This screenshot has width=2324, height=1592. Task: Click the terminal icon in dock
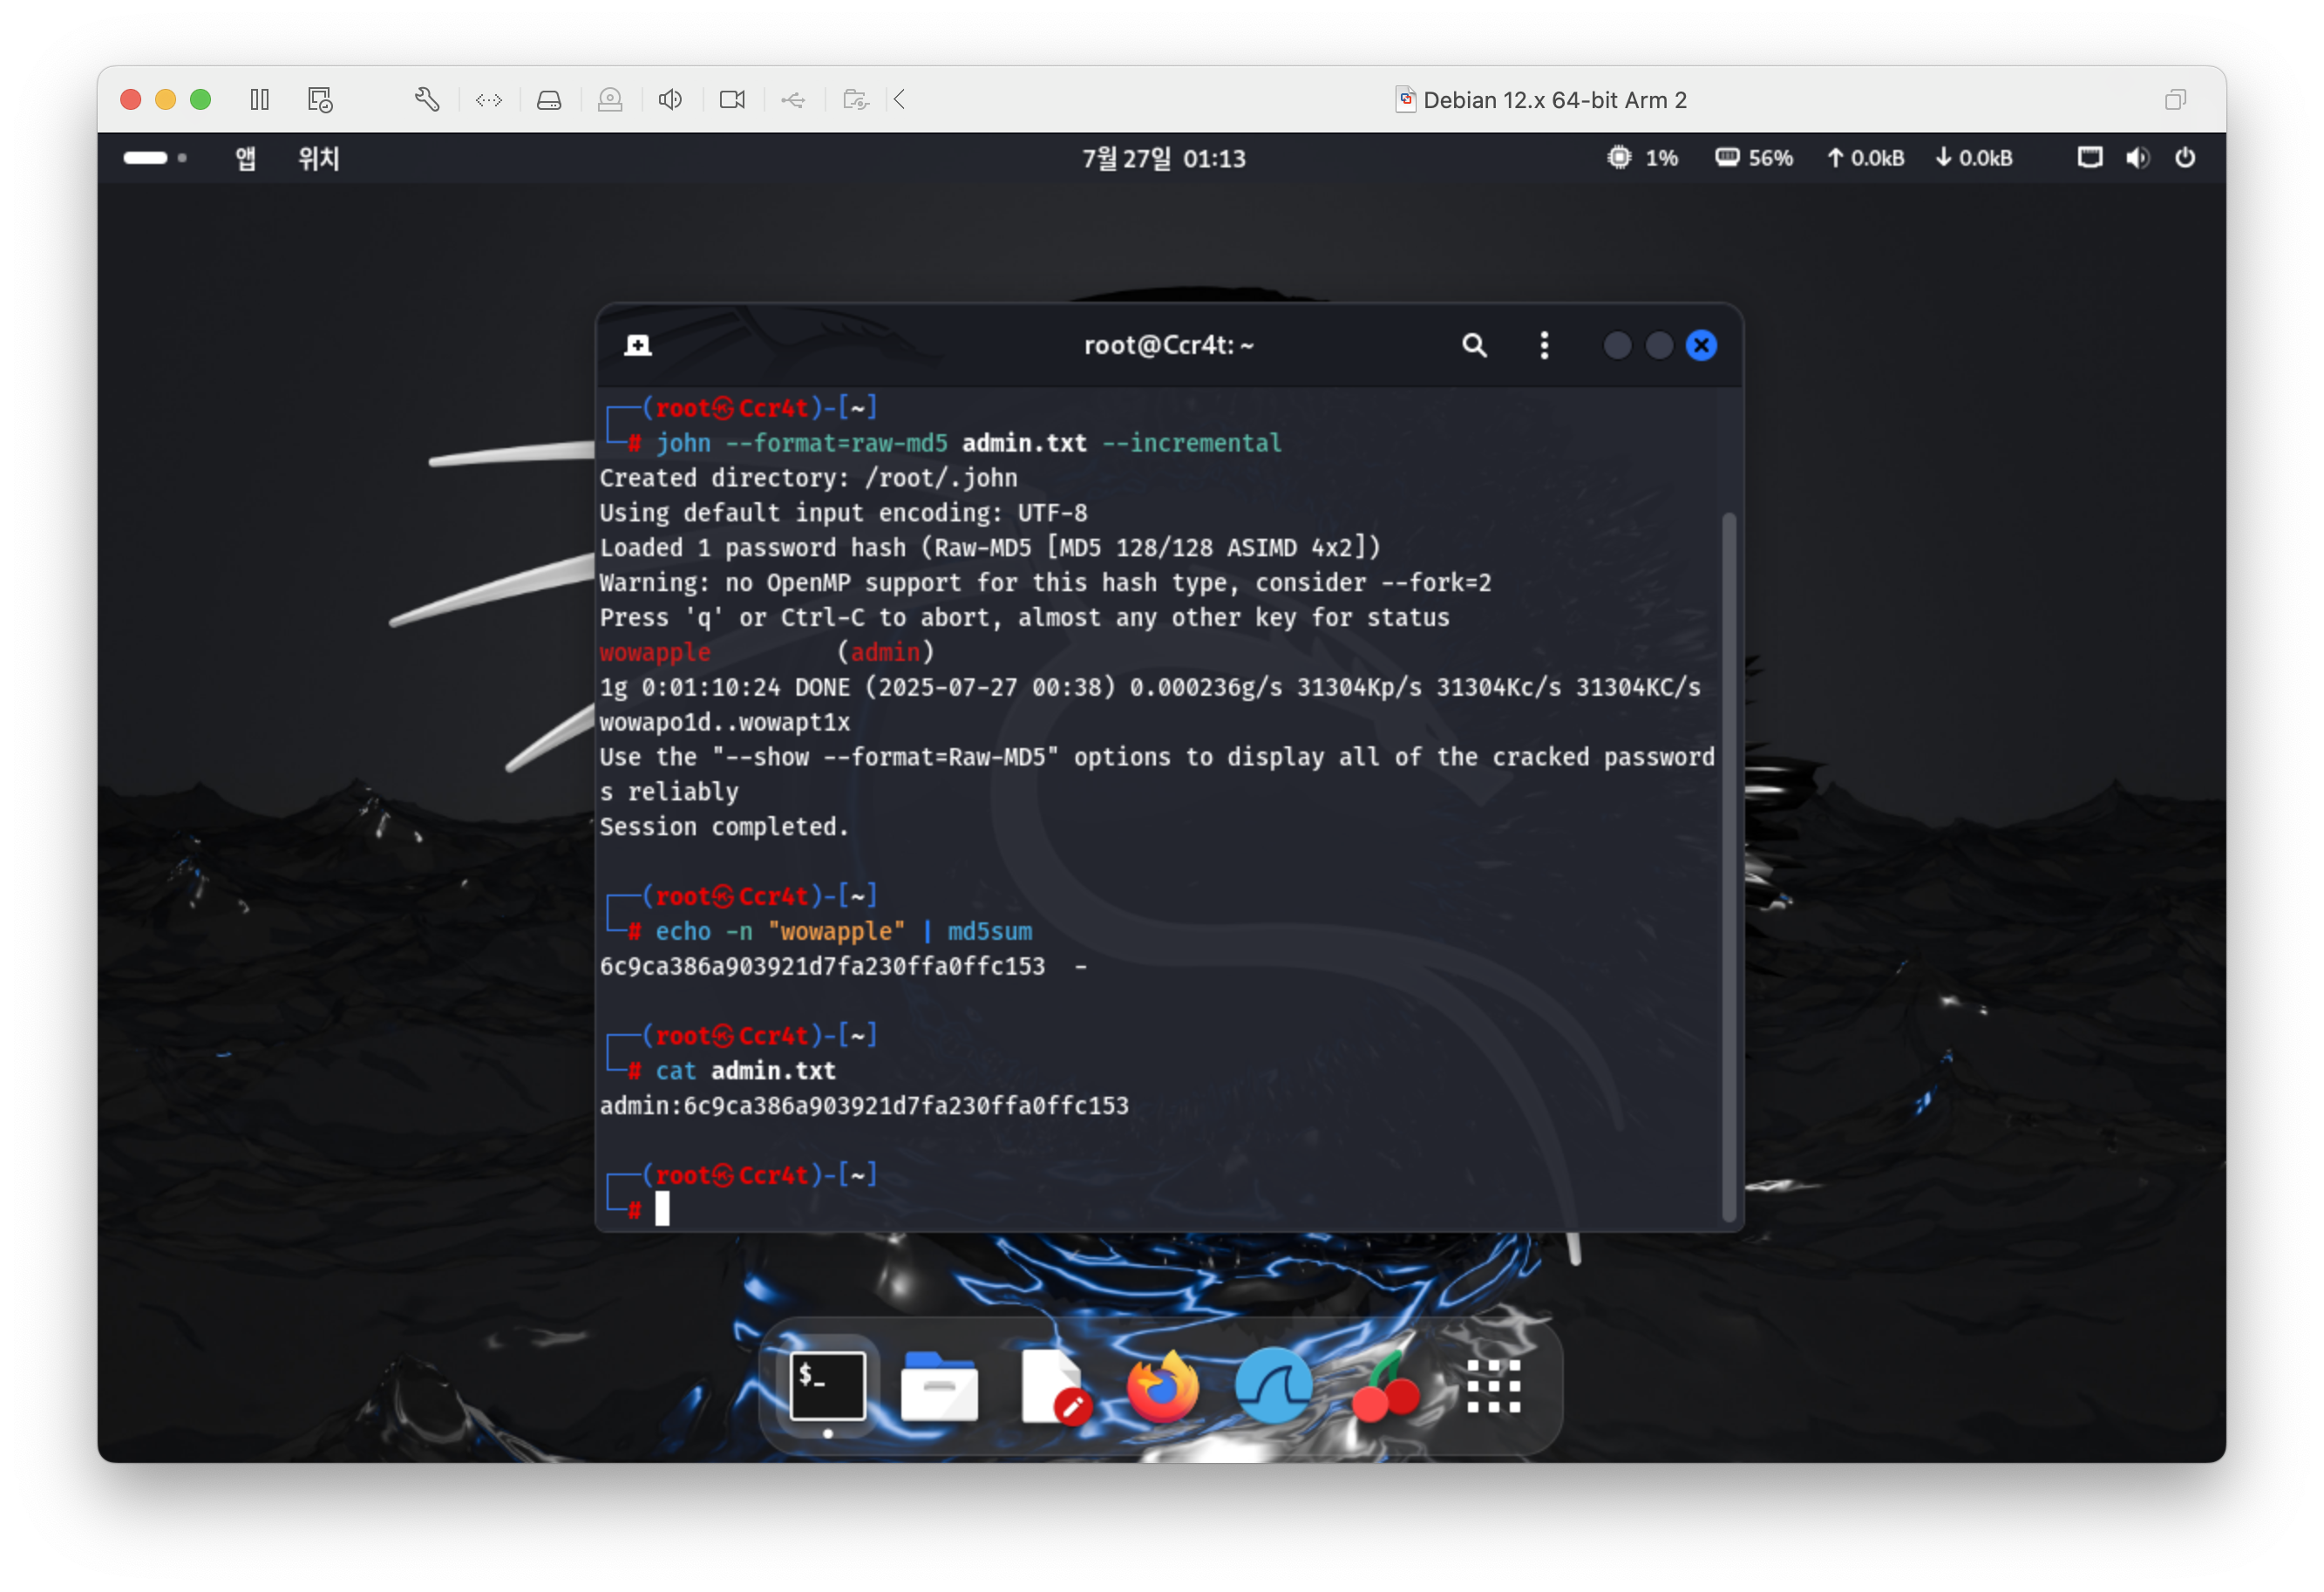(x=827, y=1387)
